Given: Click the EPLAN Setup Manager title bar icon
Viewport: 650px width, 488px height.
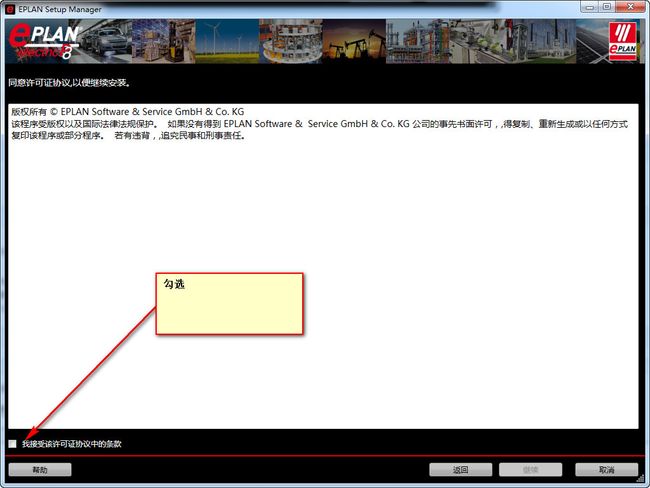Looking at the screenshot, I should tap(10, 9).
